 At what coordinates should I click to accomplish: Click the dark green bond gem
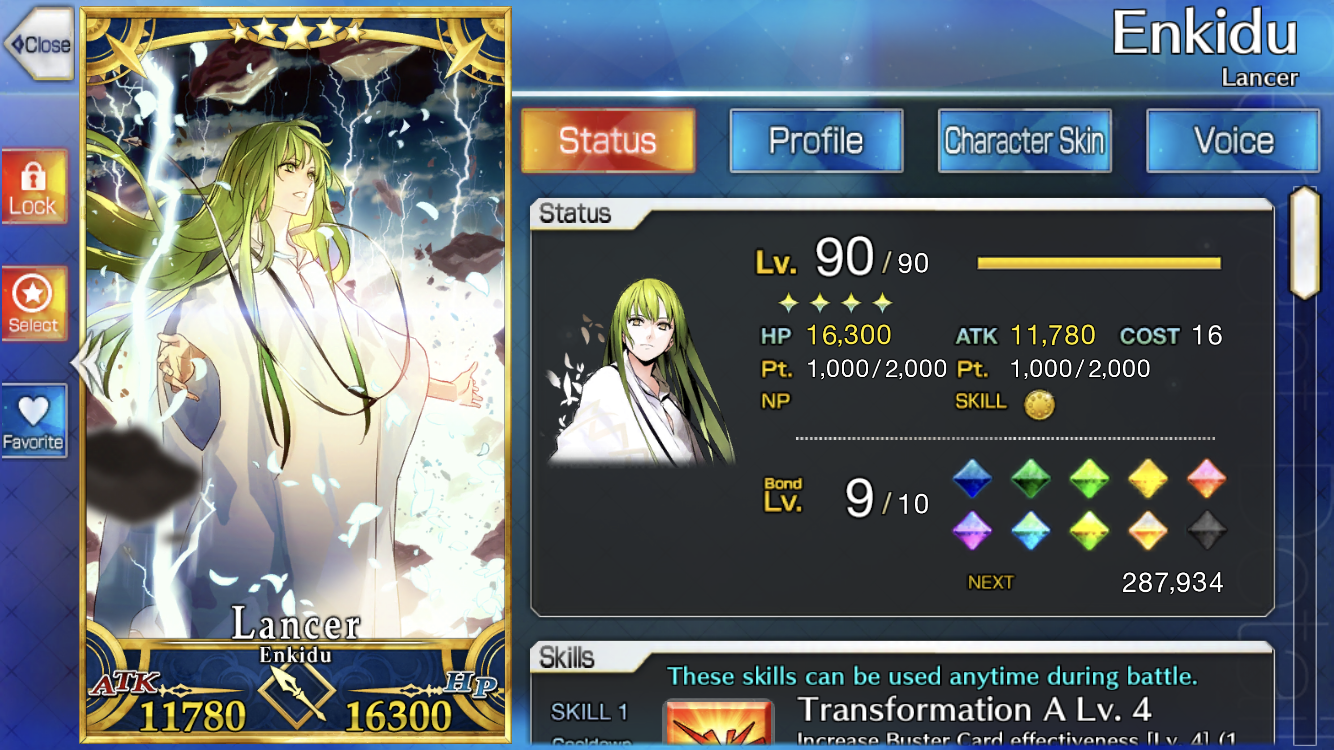click(x=1030, y=479)
